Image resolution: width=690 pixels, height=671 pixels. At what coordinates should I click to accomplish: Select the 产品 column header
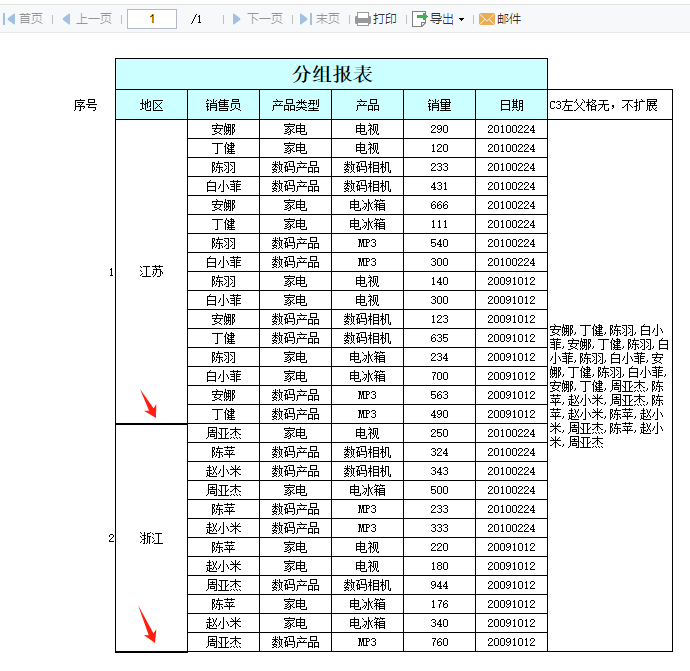(367, 105)
